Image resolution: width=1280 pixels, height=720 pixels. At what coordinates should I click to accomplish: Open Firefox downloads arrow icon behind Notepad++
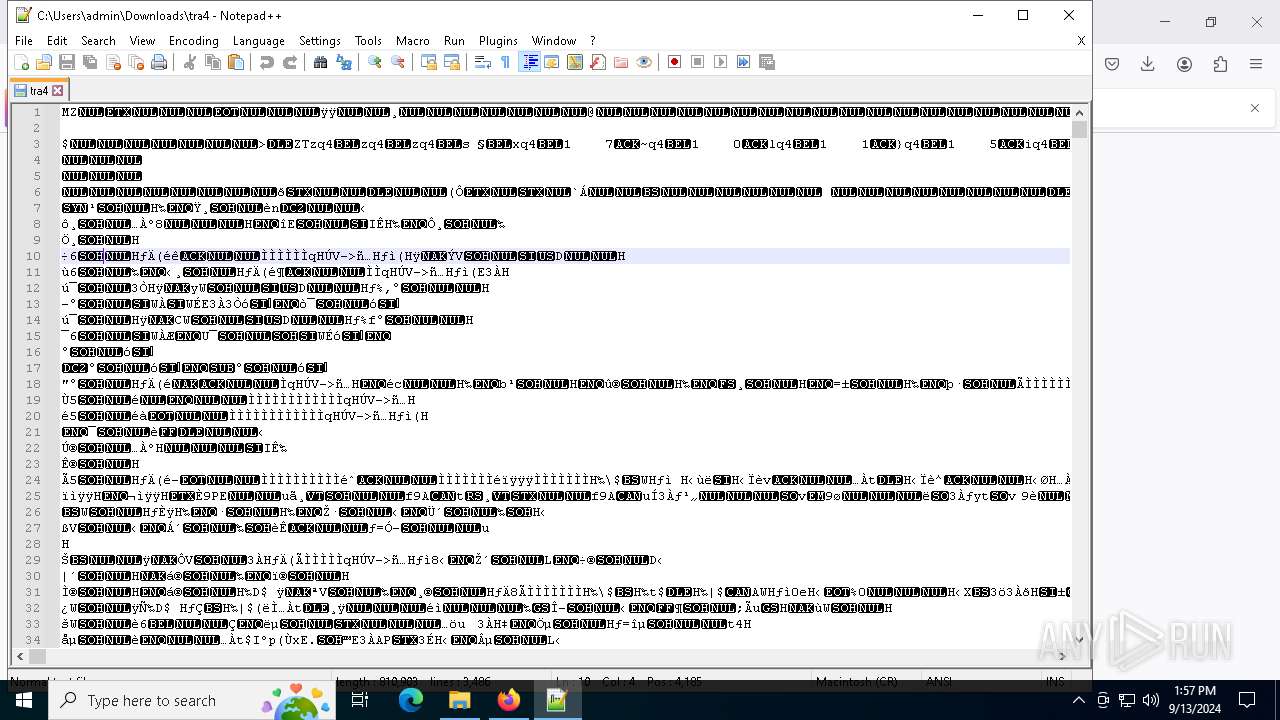coord(1148,64)
